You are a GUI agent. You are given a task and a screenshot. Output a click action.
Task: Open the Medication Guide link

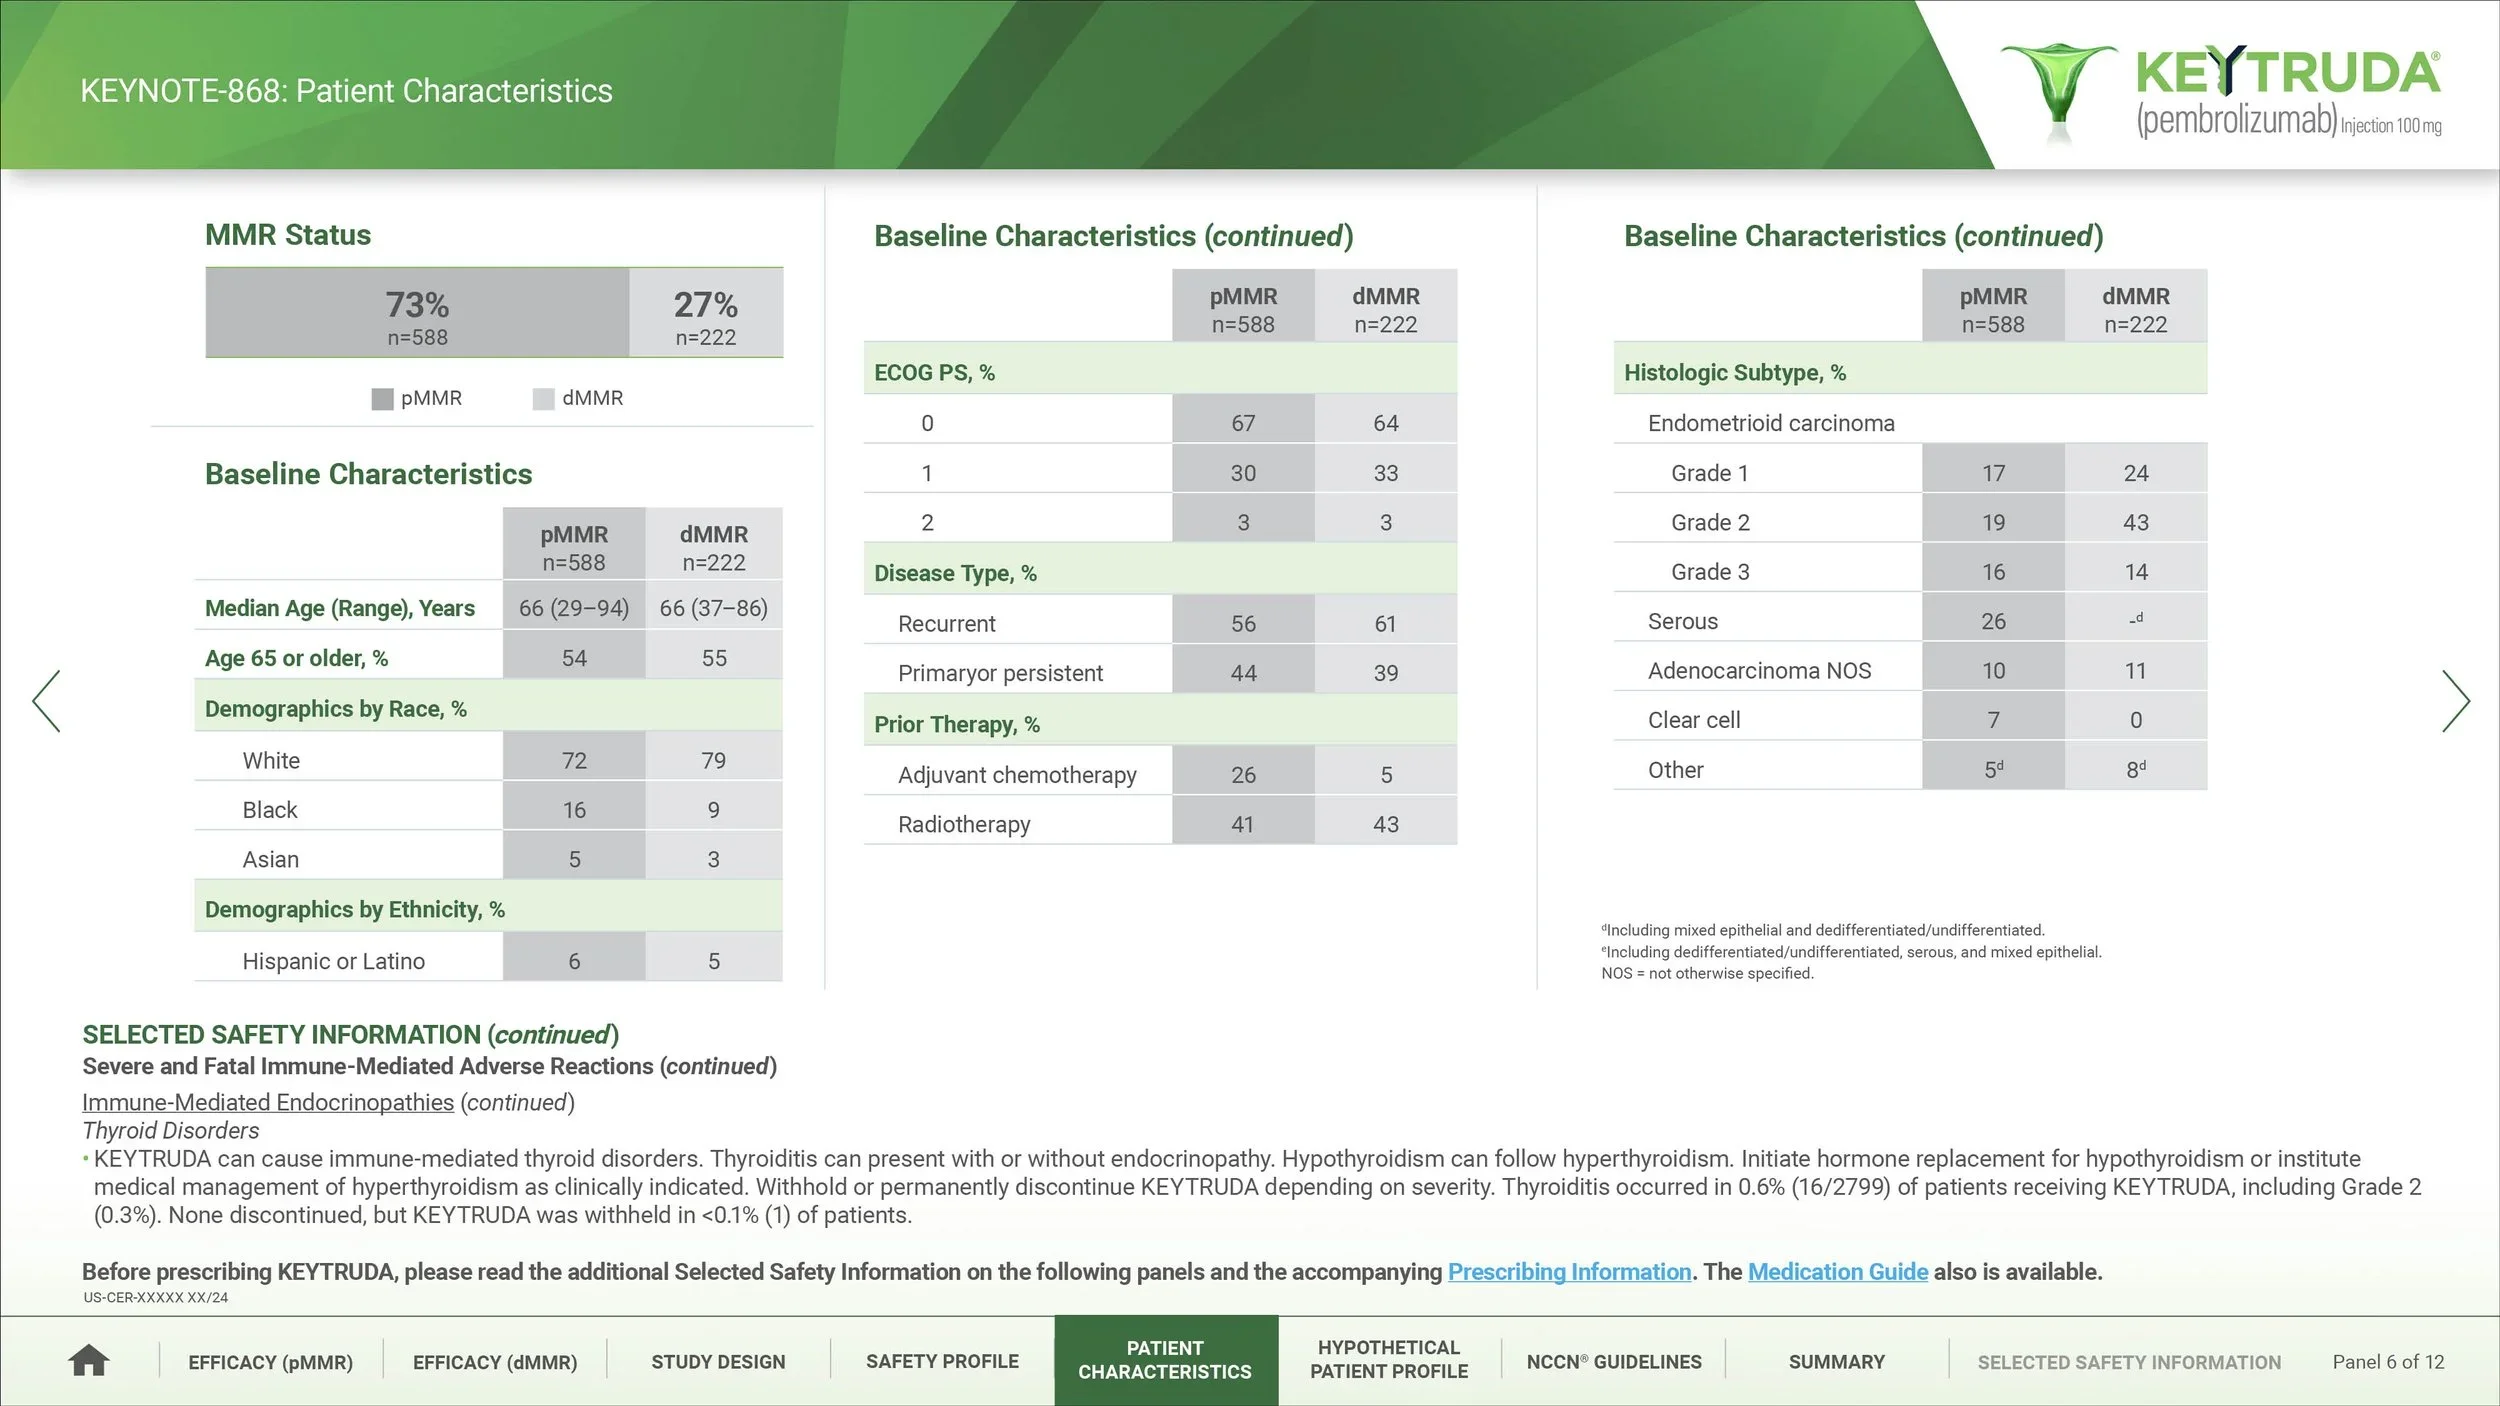coord(1837,1272)
